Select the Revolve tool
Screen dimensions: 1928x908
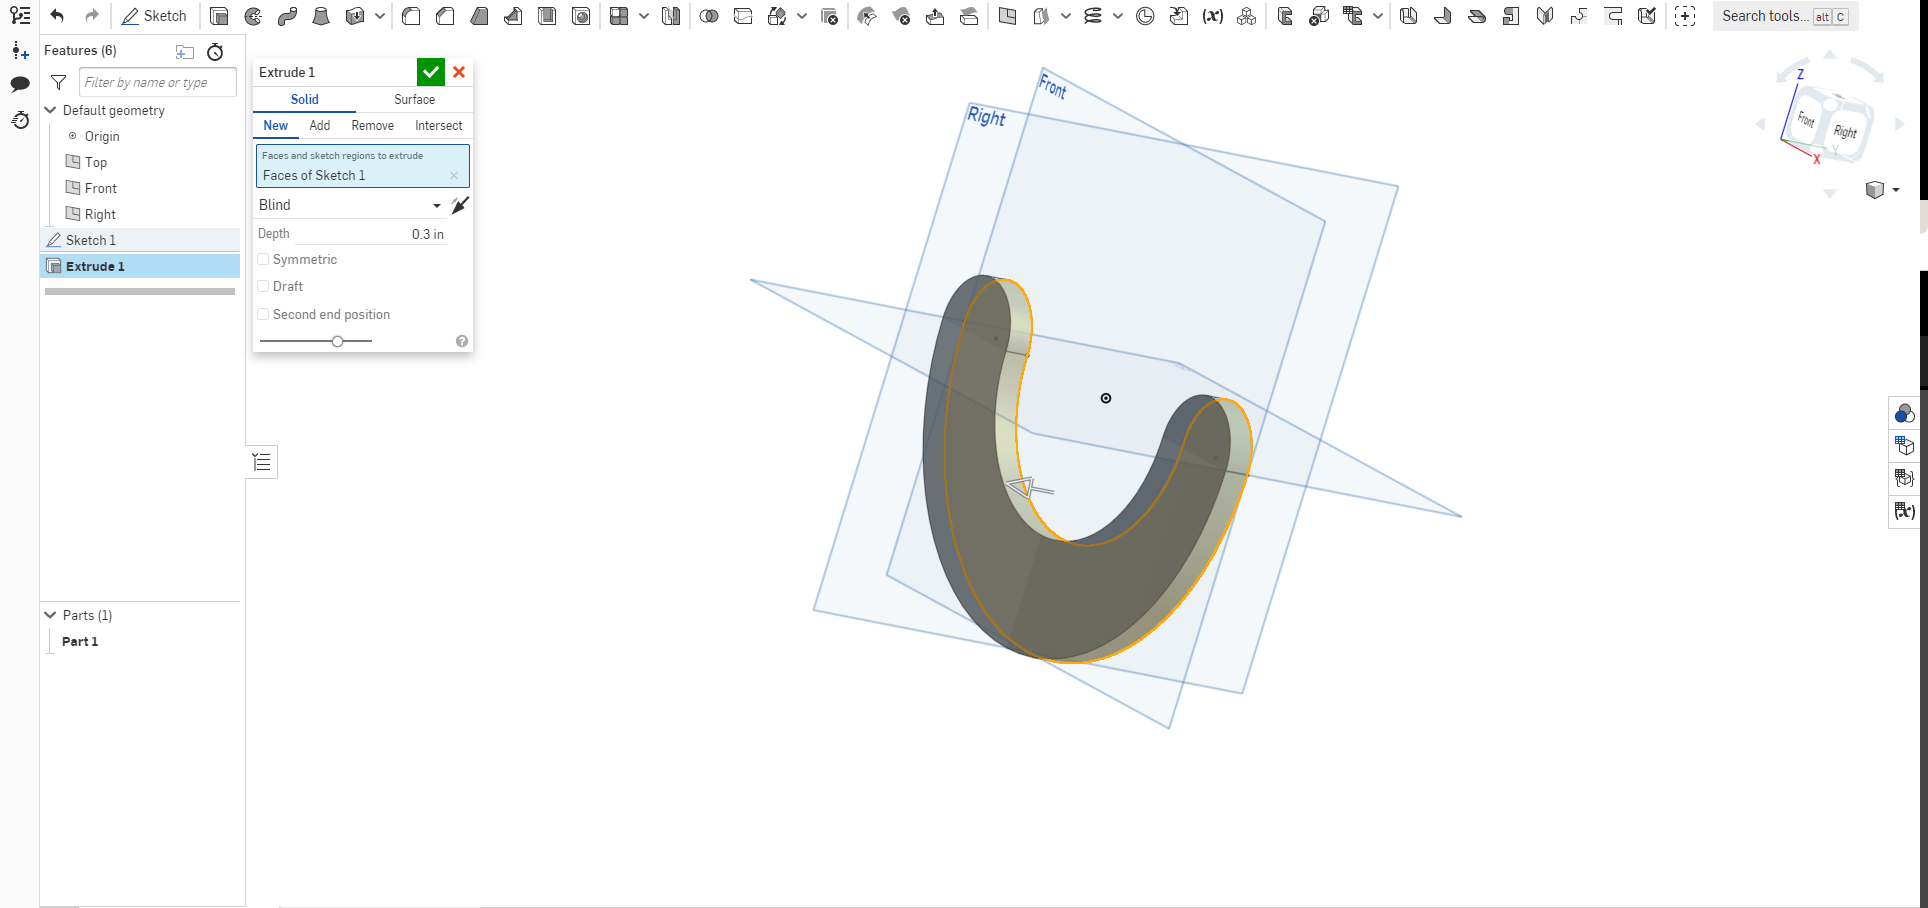253,16
